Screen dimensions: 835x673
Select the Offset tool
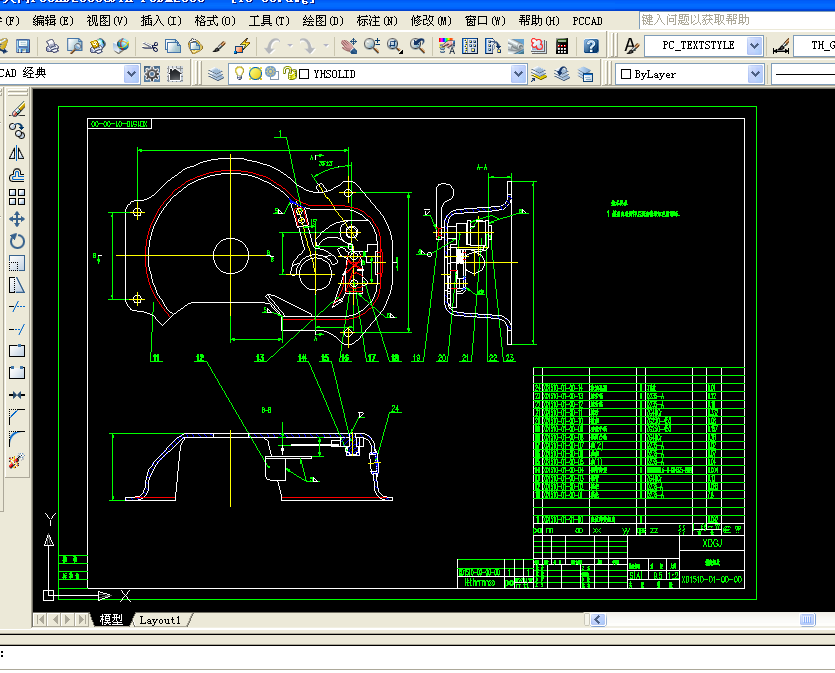(x=17, y=175)
